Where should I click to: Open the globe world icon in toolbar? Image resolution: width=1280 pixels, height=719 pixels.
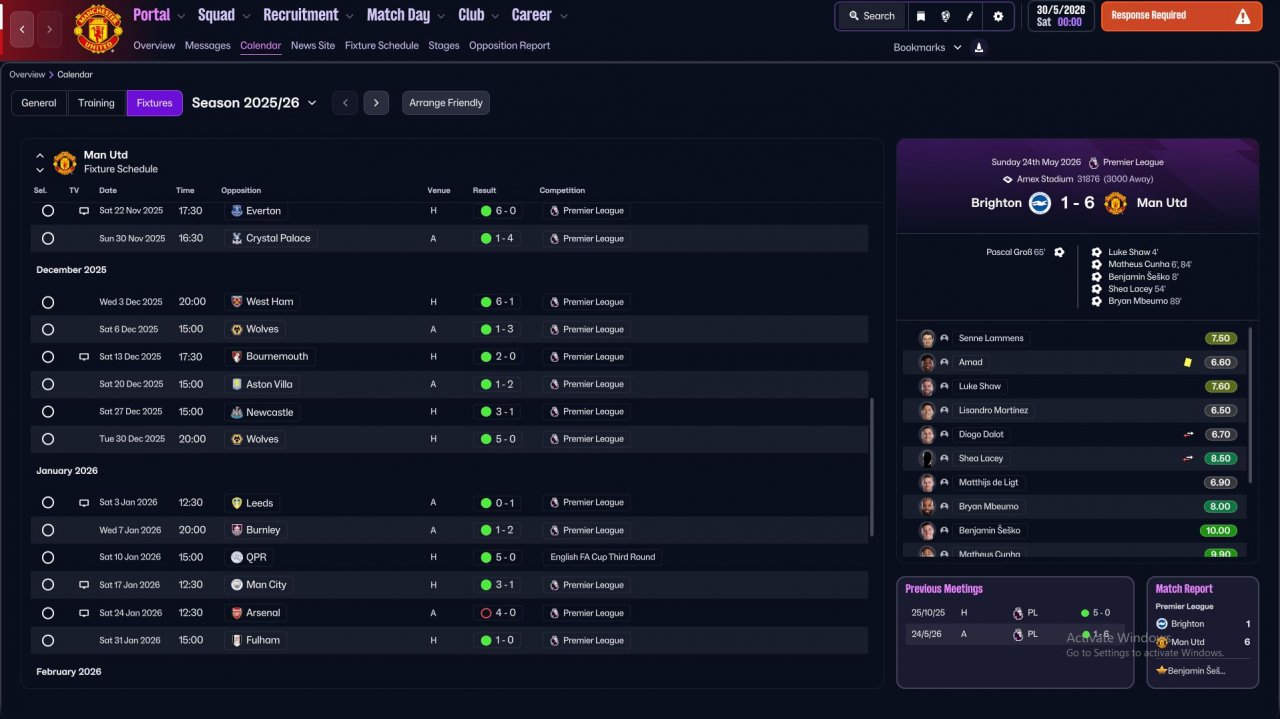click(945, 16)
